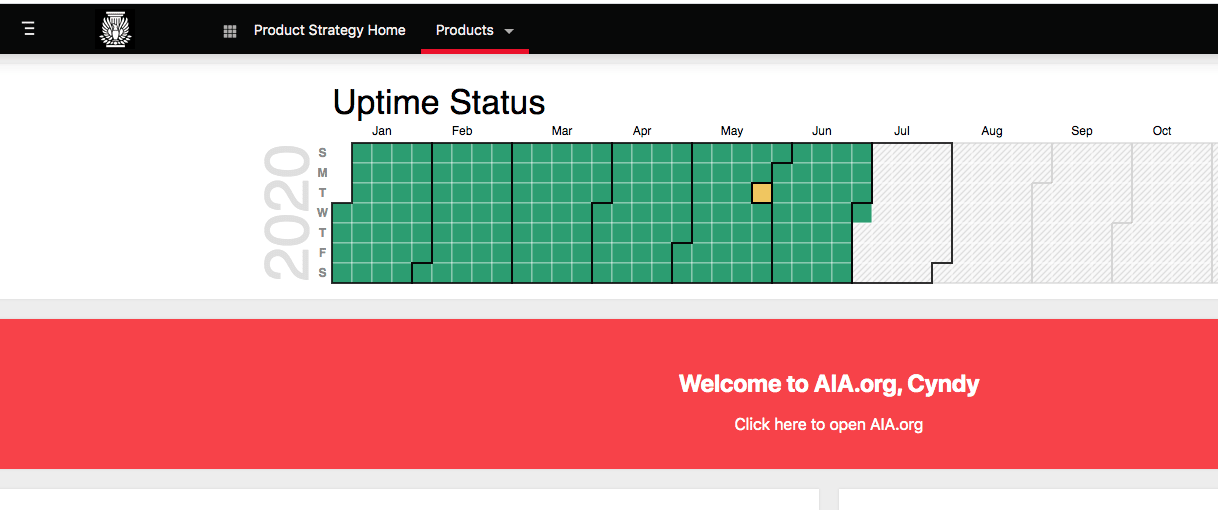
Task: Click the Welcome to AIA.org, Cyndy heading
Action: tap(829, 384)
